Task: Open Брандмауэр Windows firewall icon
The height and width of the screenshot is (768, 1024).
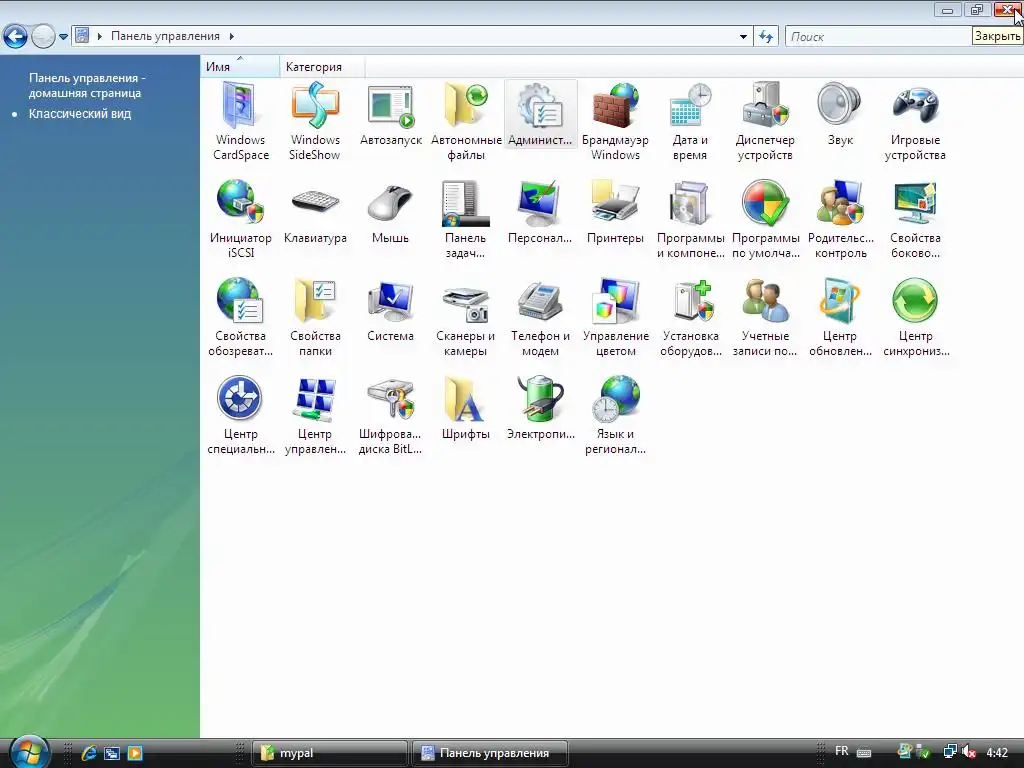Action: (615, 121)
